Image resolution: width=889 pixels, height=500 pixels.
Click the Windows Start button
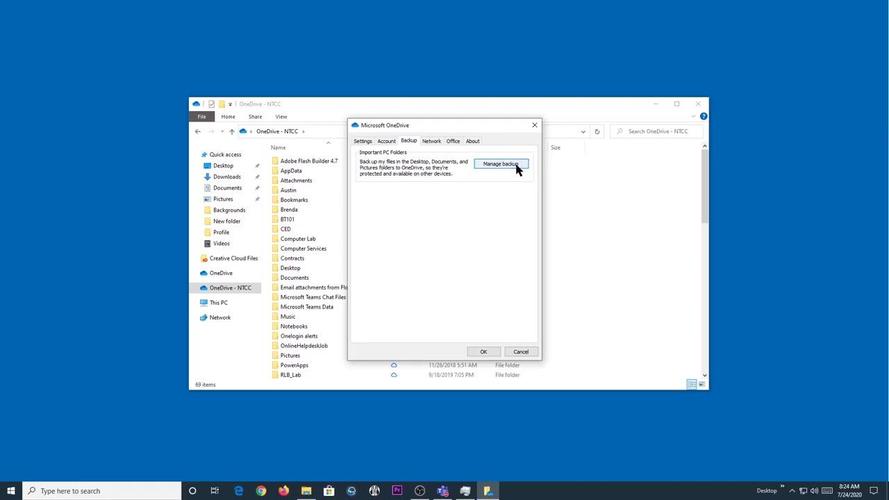[x=11, y=491]
